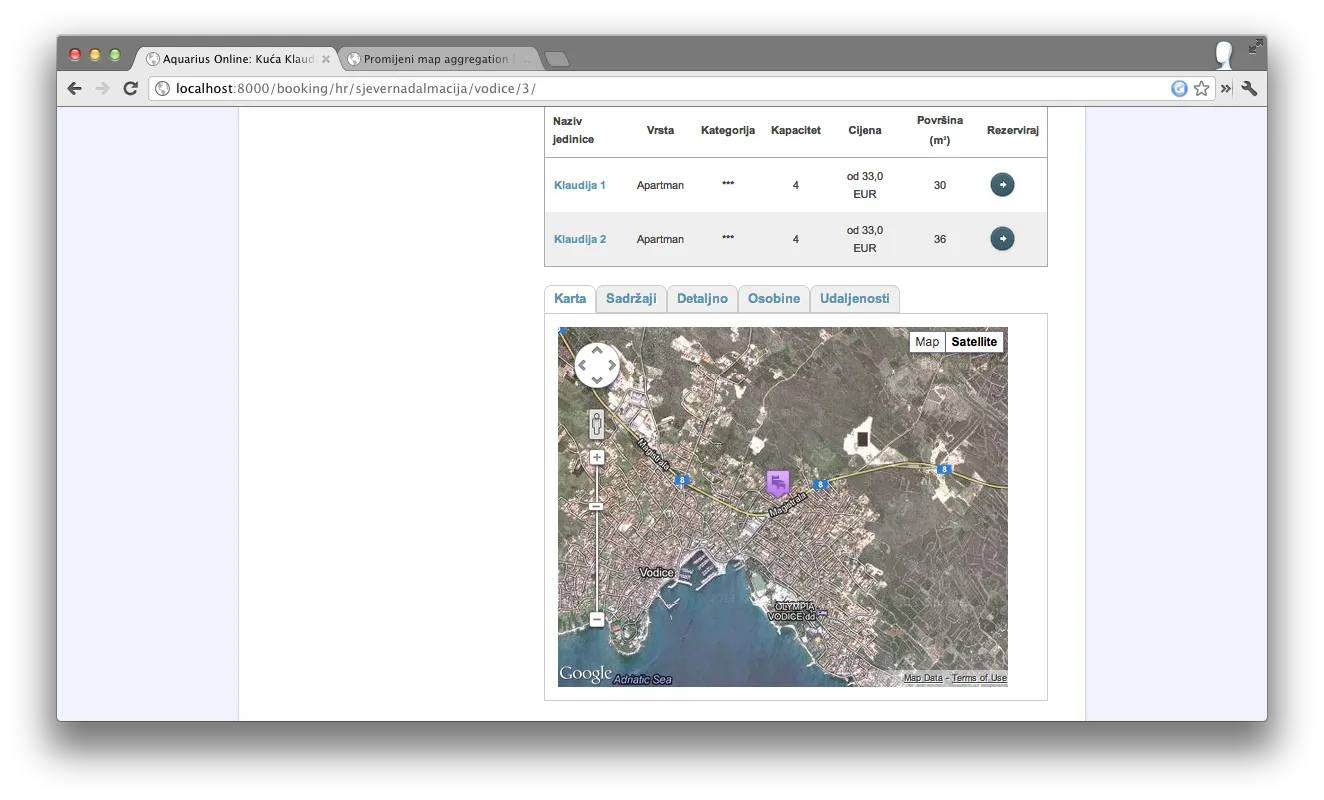Image resolution: width=1324 pixels, height=800 pixels.
Task: Switch map view to Map mode
Action: tap(927, 342)
